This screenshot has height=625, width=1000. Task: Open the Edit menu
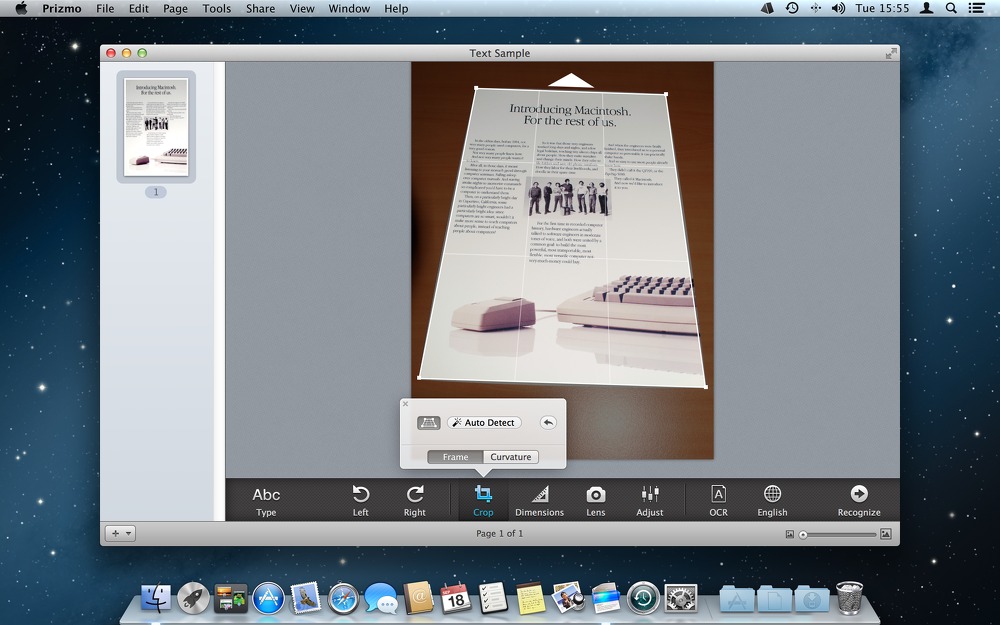138,8
